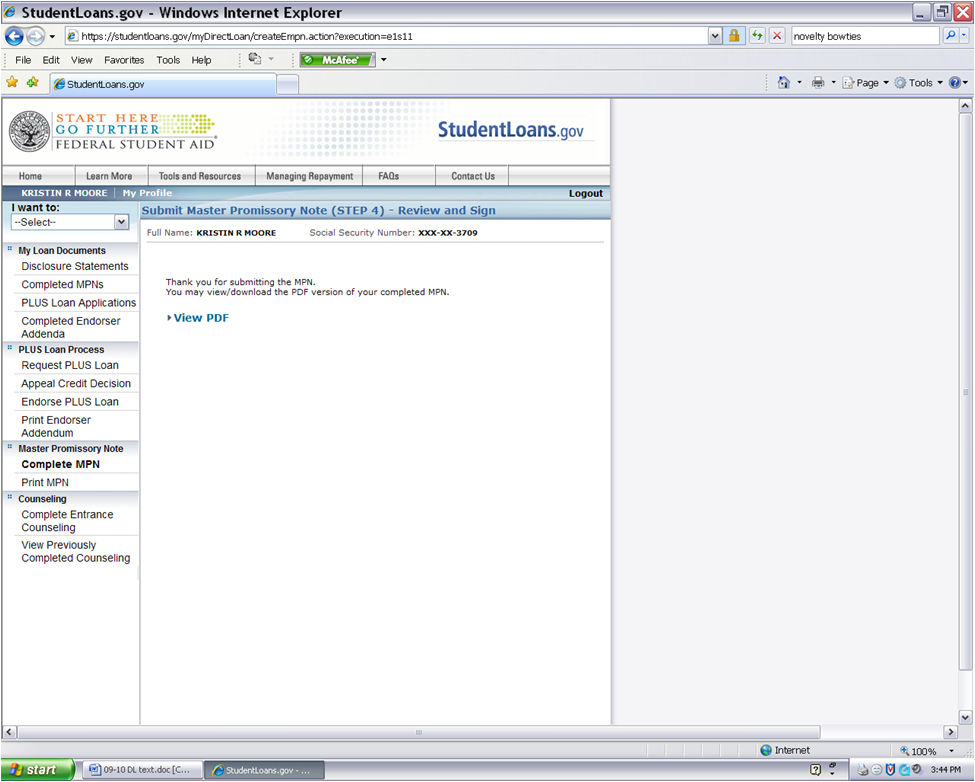Image resolution: width=975 pixels, height=782 pixels.
Task: Click the Stop loading red X icon
Action: click(777, 36)
